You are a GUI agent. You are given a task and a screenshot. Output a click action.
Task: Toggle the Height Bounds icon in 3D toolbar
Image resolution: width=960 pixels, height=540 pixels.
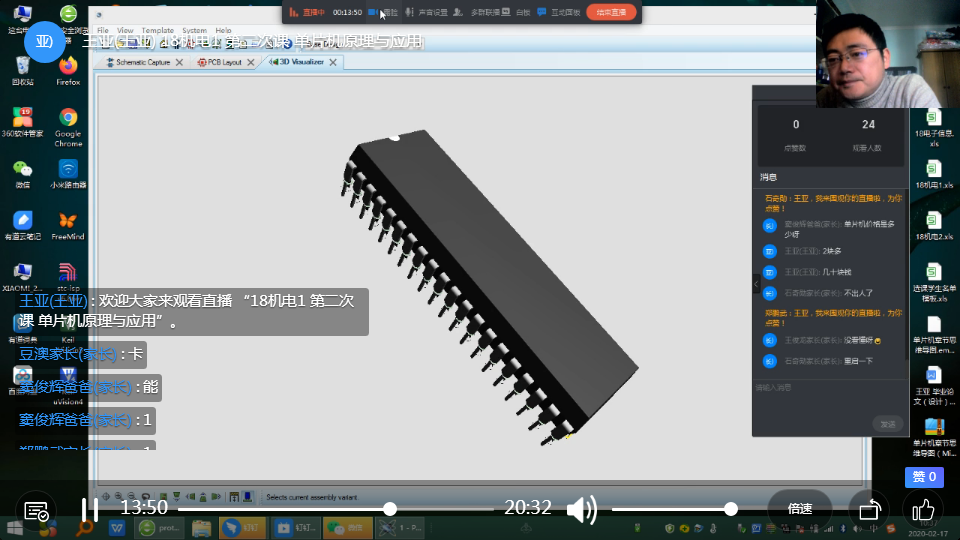tap(234, 497)
